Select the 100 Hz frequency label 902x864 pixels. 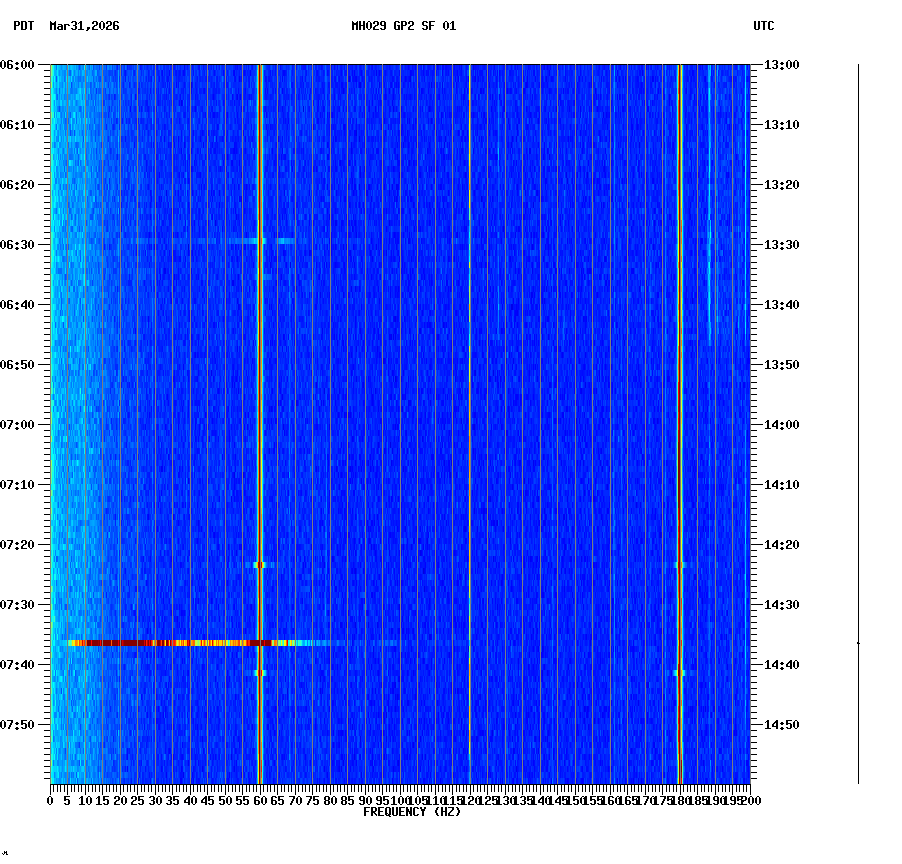(398, 800)
